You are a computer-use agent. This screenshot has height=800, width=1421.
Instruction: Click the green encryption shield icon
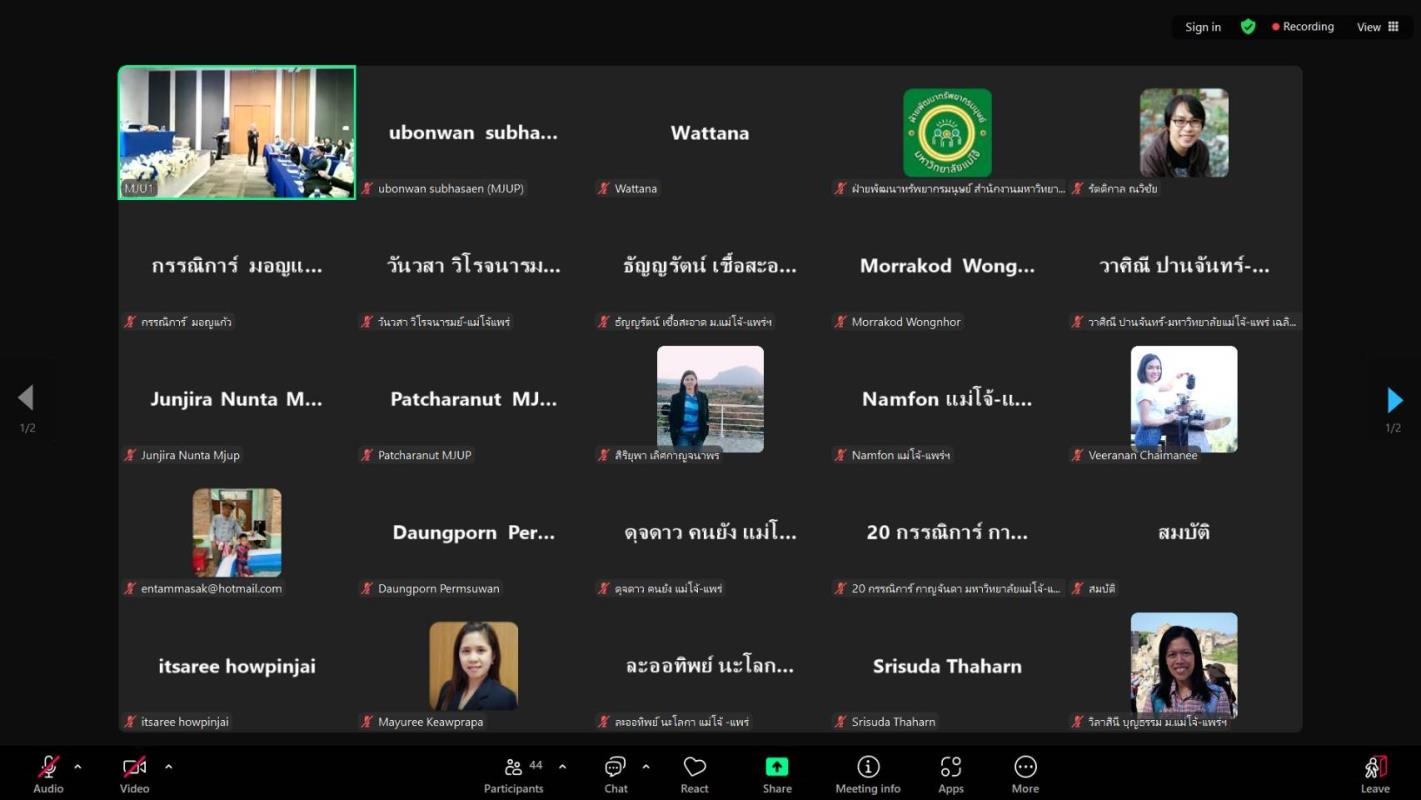point(1247,27)
